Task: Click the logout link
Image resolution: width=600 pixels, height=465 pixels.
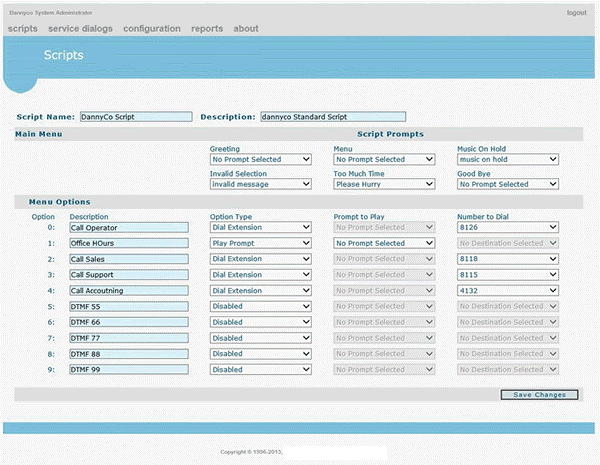Action: point(576,13)
